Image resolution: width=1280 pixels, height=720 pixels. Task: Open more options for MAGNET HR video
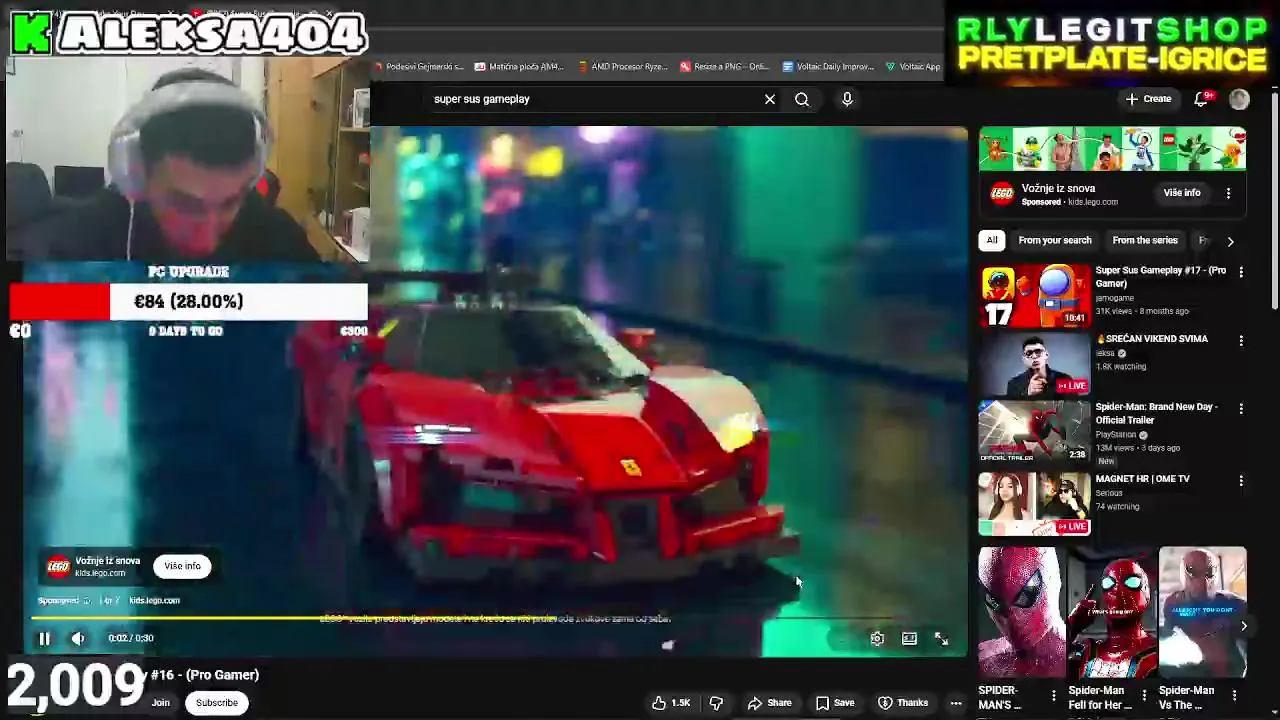1241,481
